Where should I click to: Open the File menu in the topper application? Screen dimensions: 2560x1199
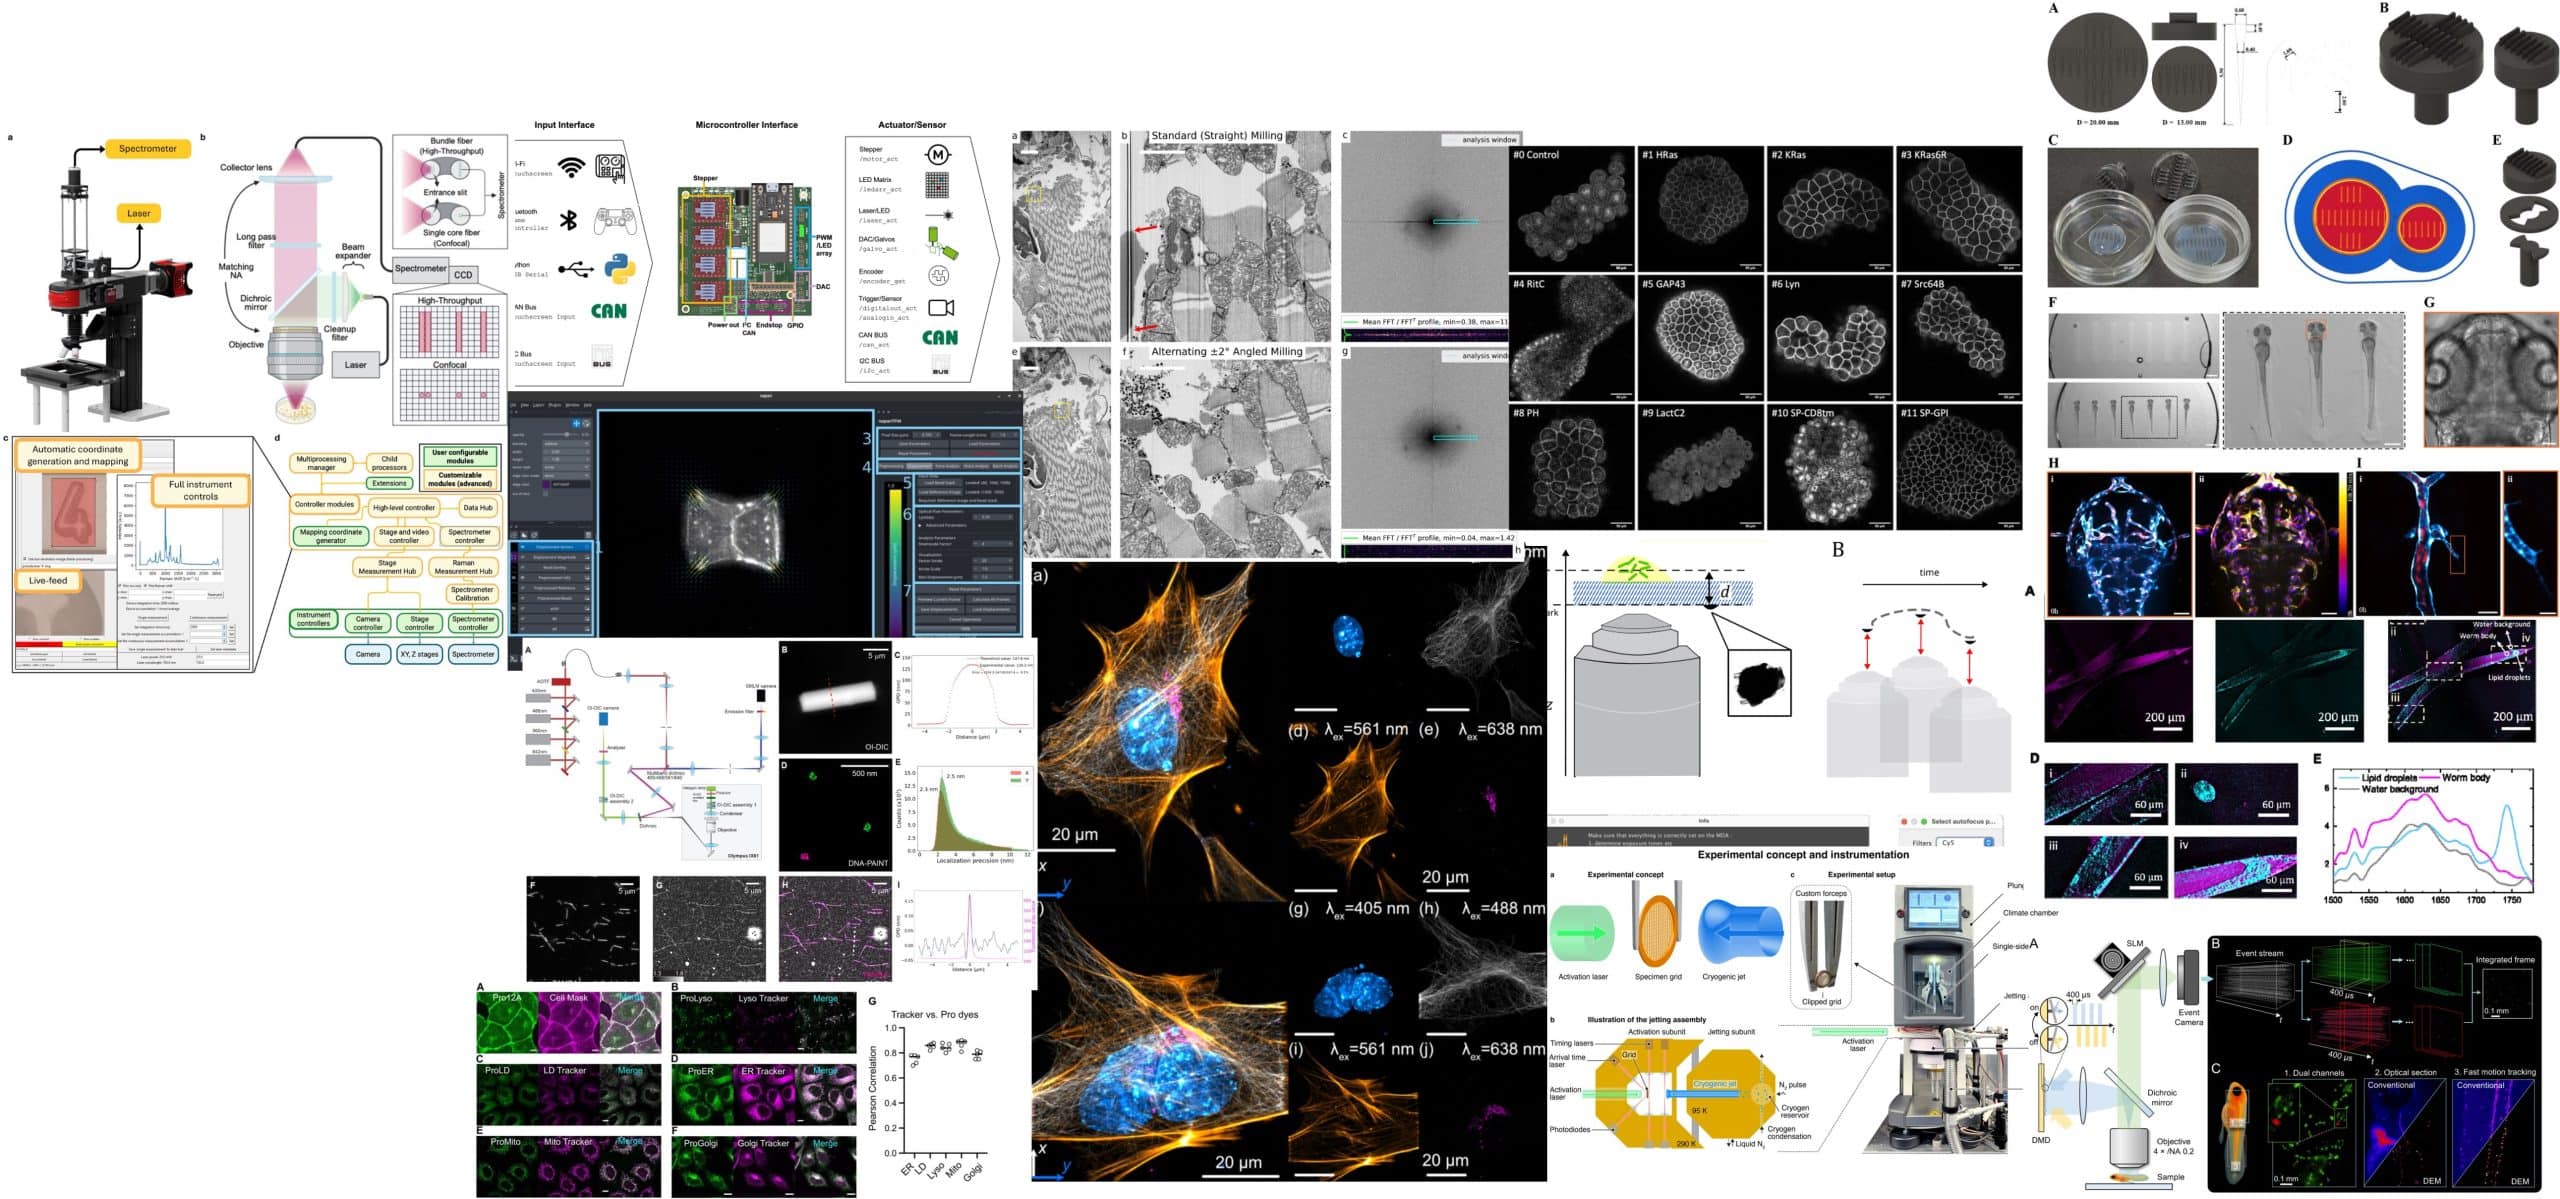click(x=512, y=405)
